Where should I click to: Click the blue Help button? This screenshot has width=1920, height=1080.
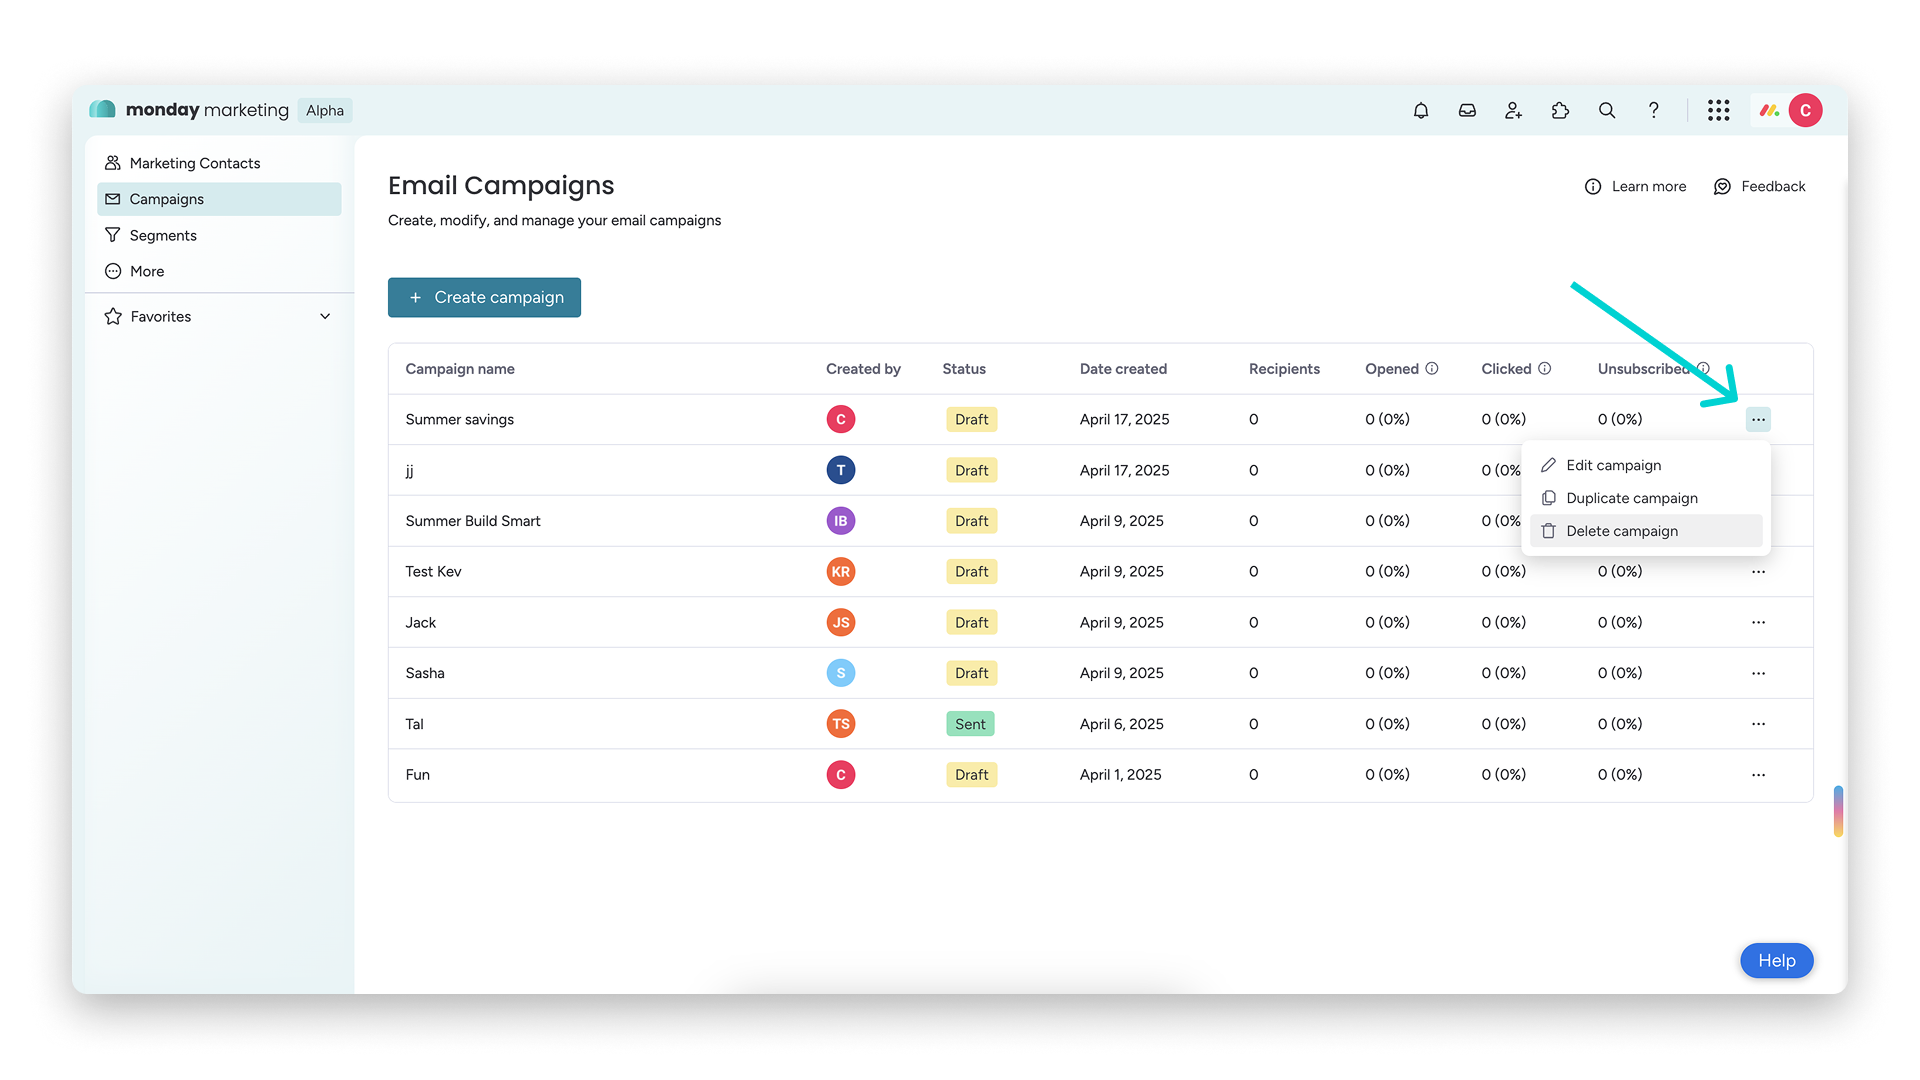point(1777,960)
